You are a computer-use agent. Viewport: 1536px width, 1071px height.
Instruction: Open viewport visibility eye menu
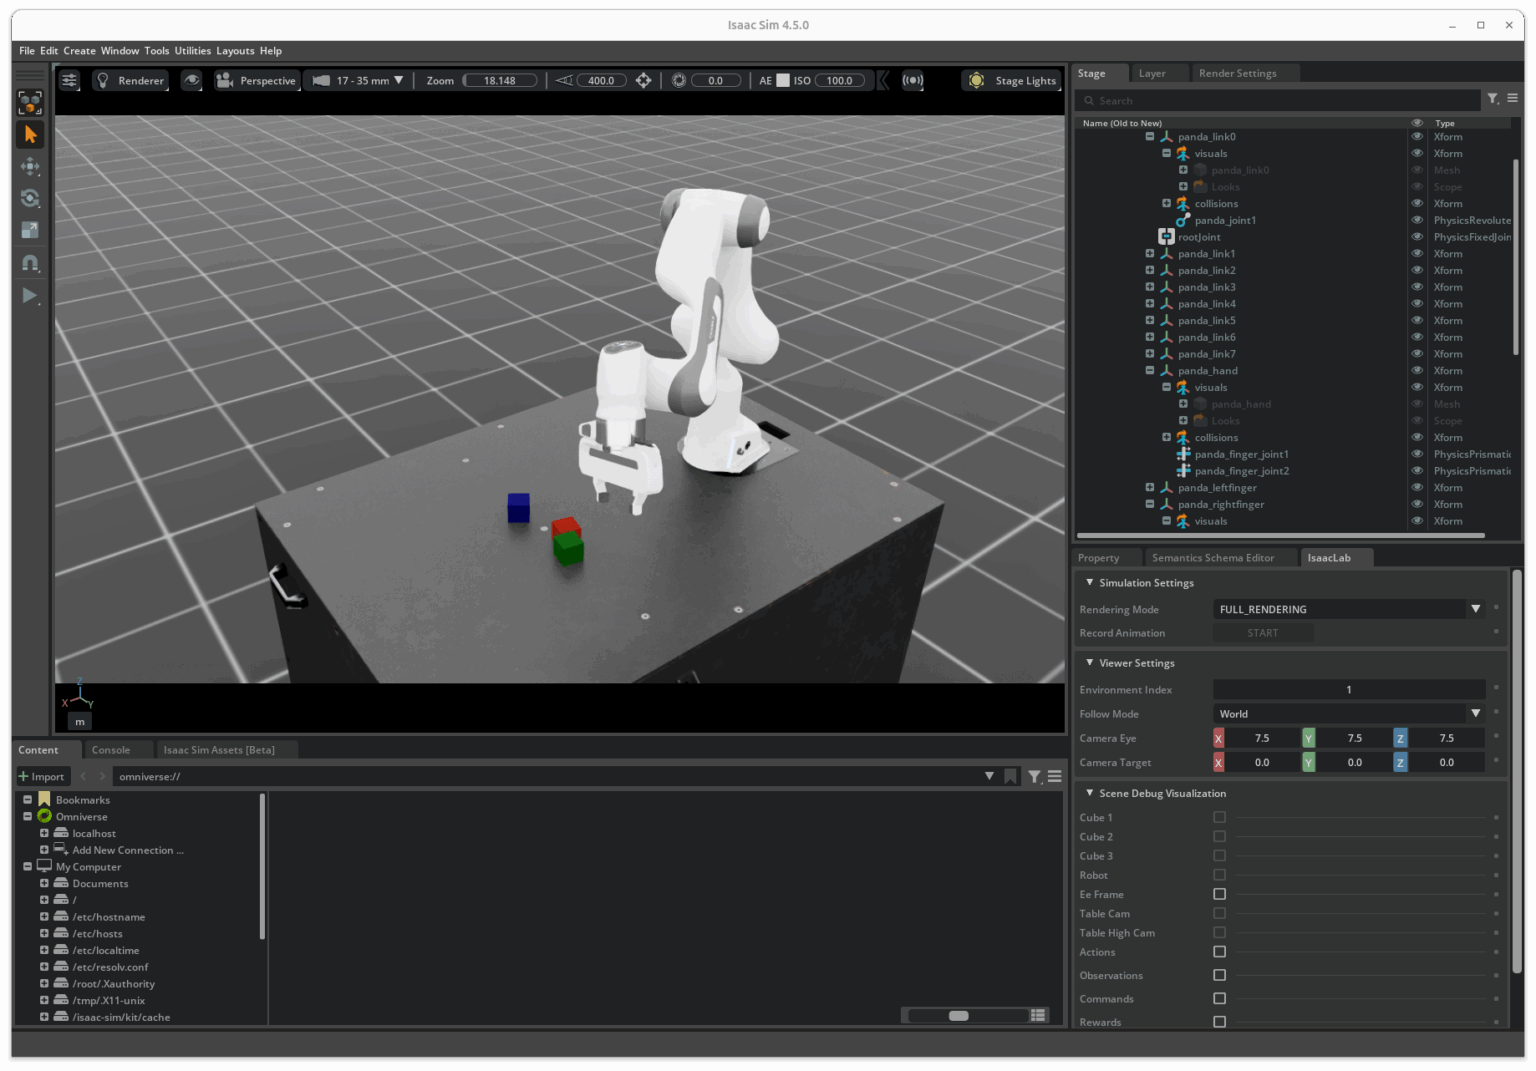point(192,81)
